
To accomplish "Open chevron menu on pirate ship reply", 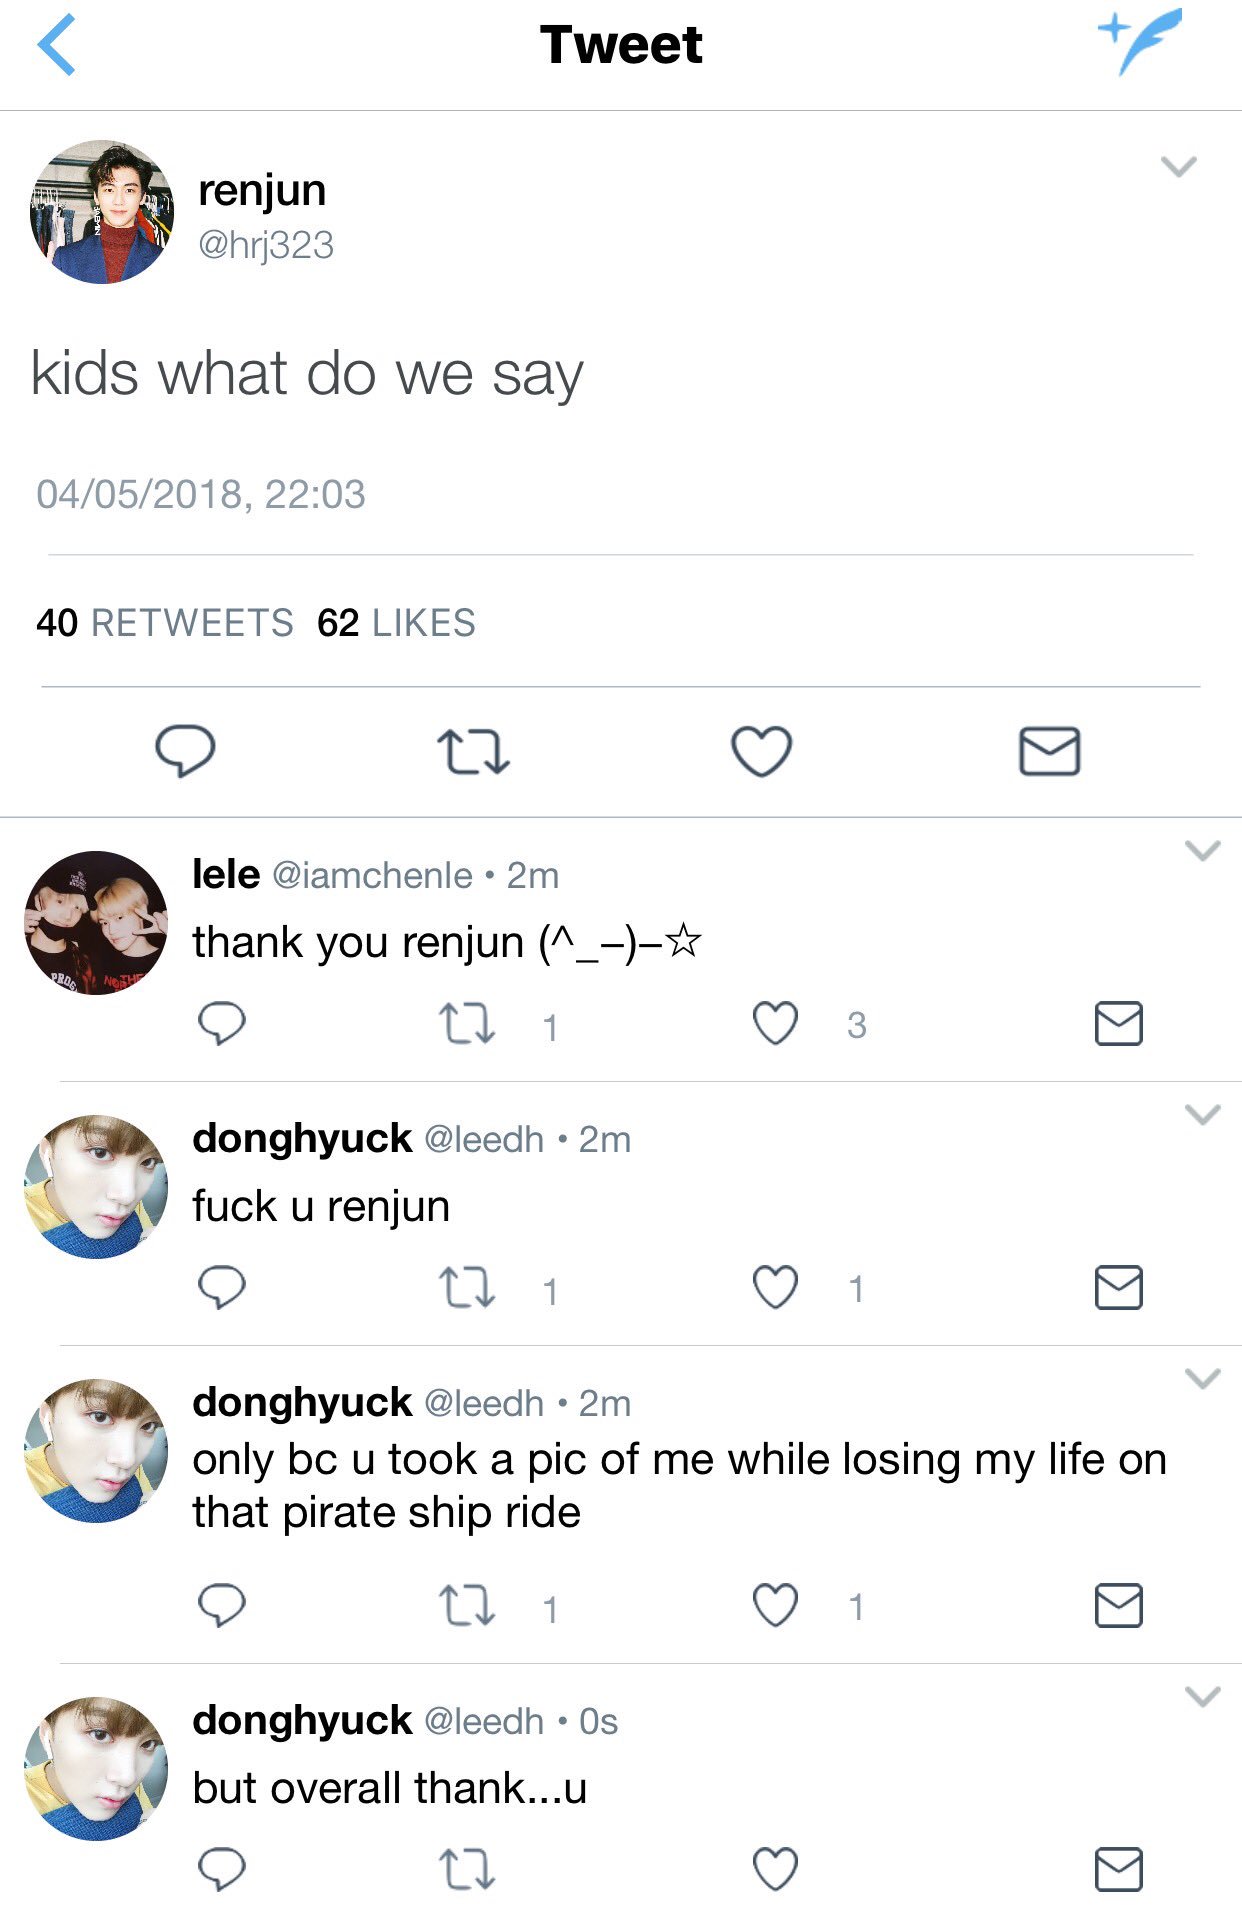I will click(x=1202, y=1379).
